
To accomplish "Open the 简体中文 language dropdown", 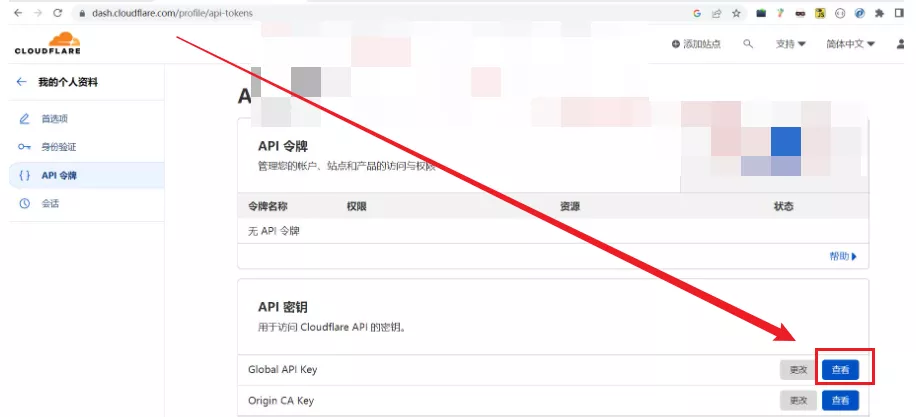I will (850, 44).
